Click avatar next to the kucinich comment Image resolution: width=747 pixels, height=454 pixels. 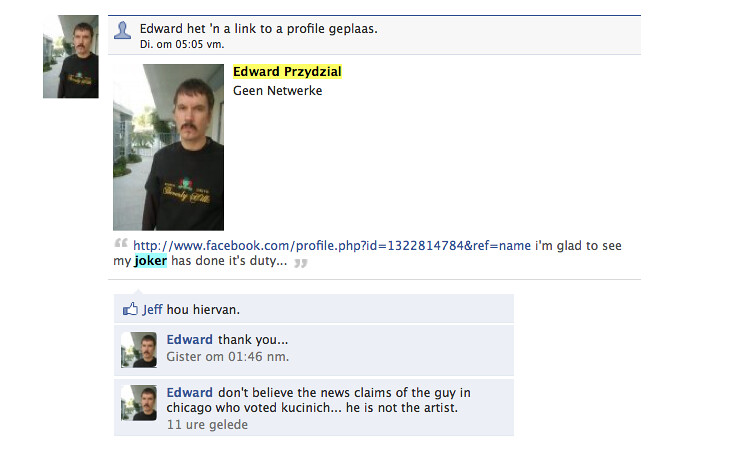(139, 403)
